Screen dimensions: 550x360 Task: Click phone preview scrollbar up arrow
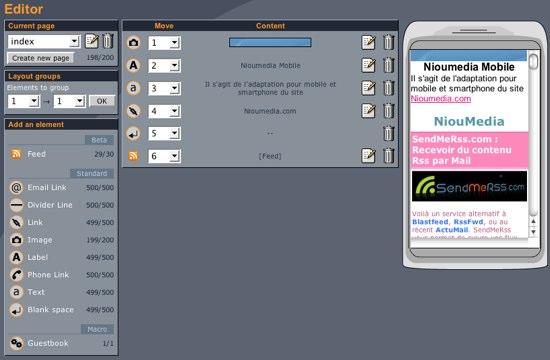(x=533, y=221)
